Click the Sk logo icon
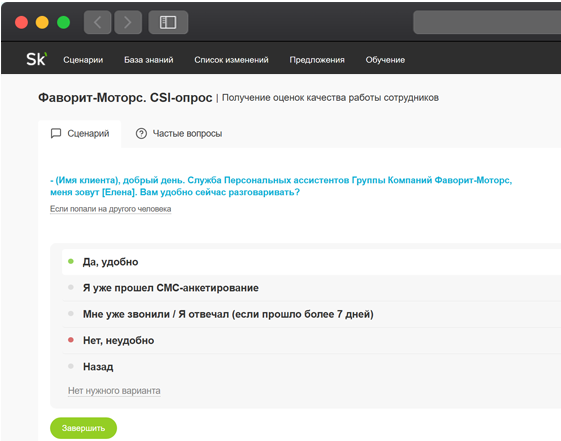 pos(36,59)
